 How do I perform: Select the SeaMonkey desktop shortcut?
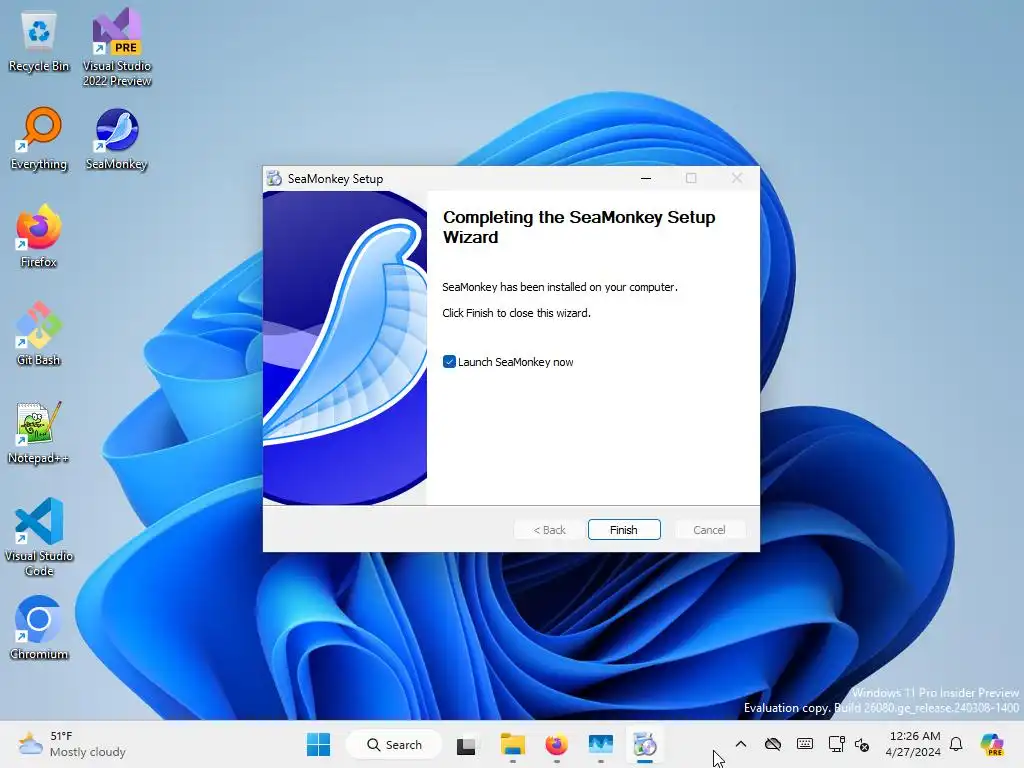click(x=117, y=139)
